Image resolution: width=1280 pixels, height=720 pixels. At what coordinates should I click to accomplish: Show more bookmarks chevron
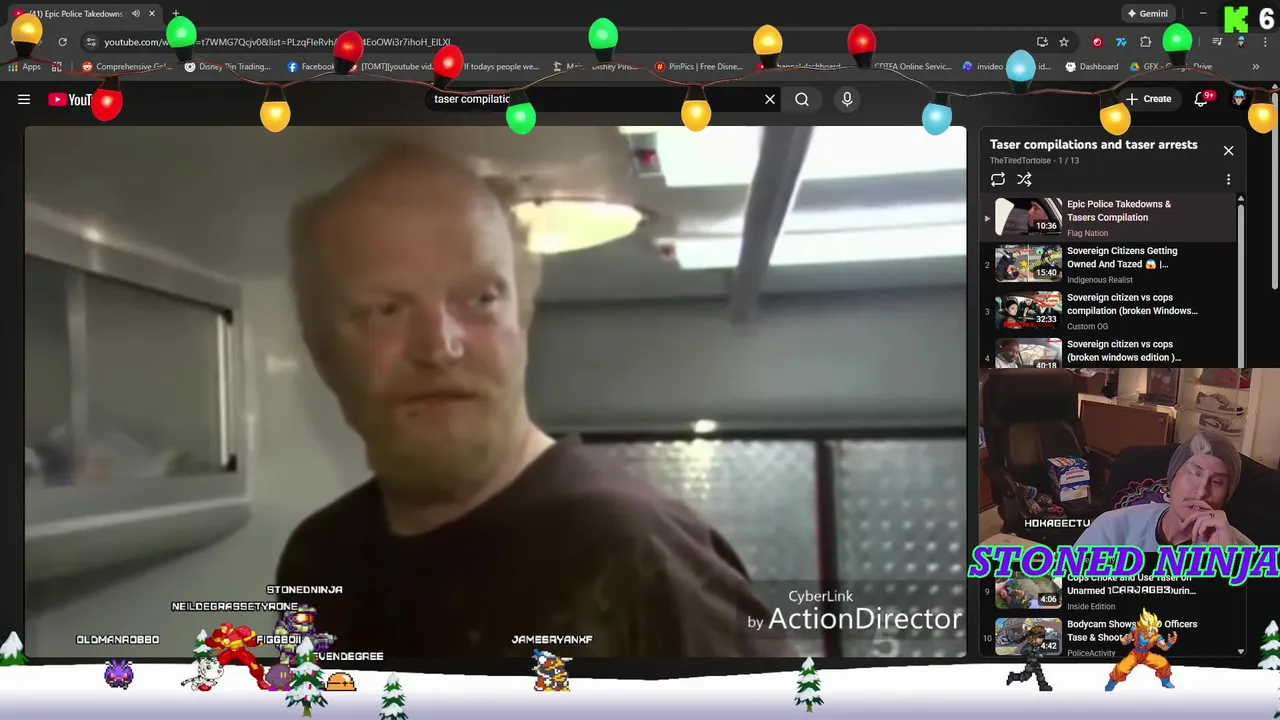coord(1255,67)
